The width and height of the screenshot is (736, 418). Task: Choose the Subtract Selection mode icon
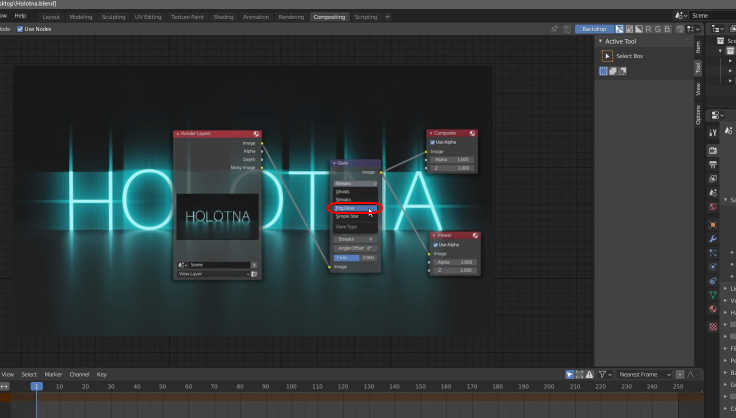click(622, 71)
